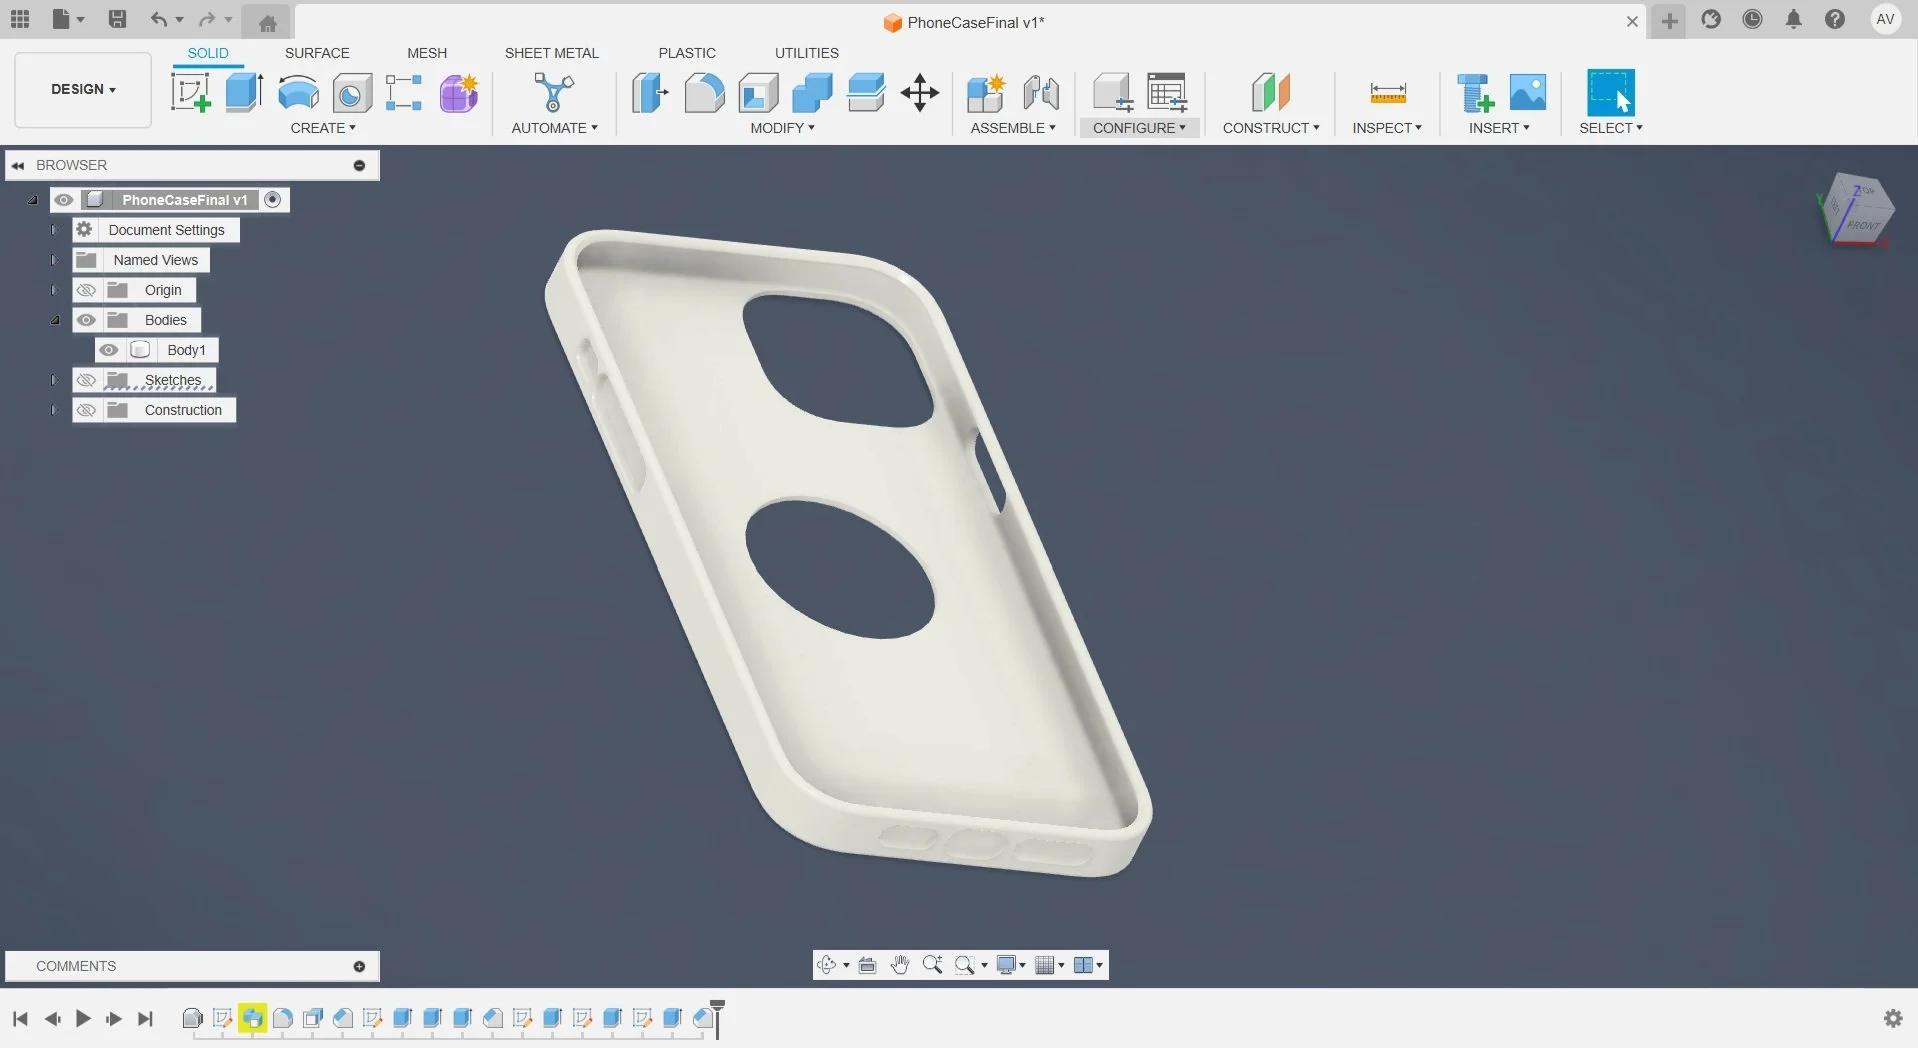This screenshot has width=1918, height=1048.
Task: Select the Create Sketch tool
Action: tap(190, 92)
